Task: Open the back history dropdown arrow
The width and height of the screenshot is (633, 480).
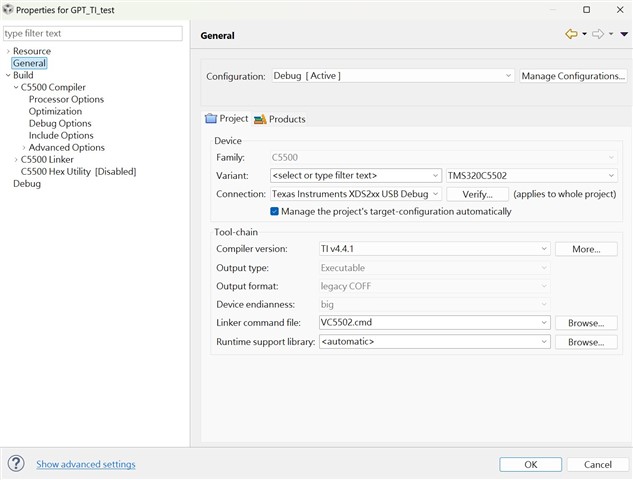Action: point(584,34)
